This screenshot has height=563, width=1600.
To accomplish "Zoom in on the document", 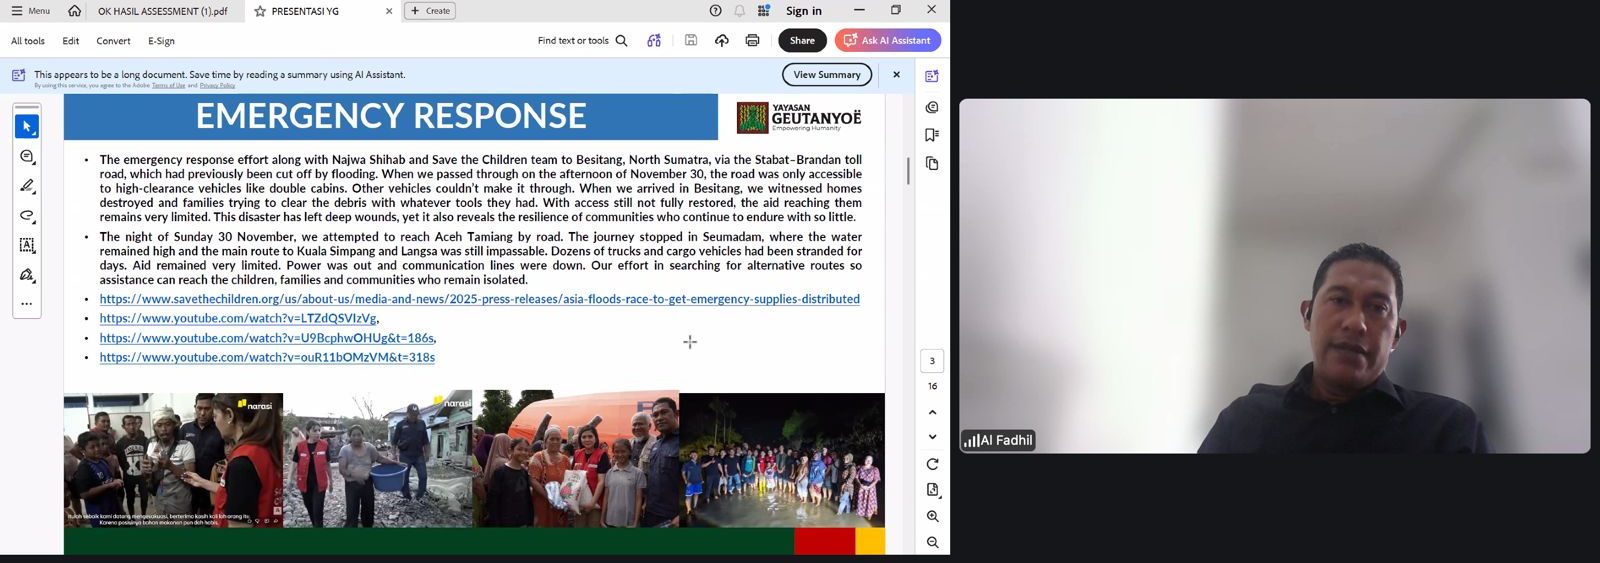I will point(932,516).
